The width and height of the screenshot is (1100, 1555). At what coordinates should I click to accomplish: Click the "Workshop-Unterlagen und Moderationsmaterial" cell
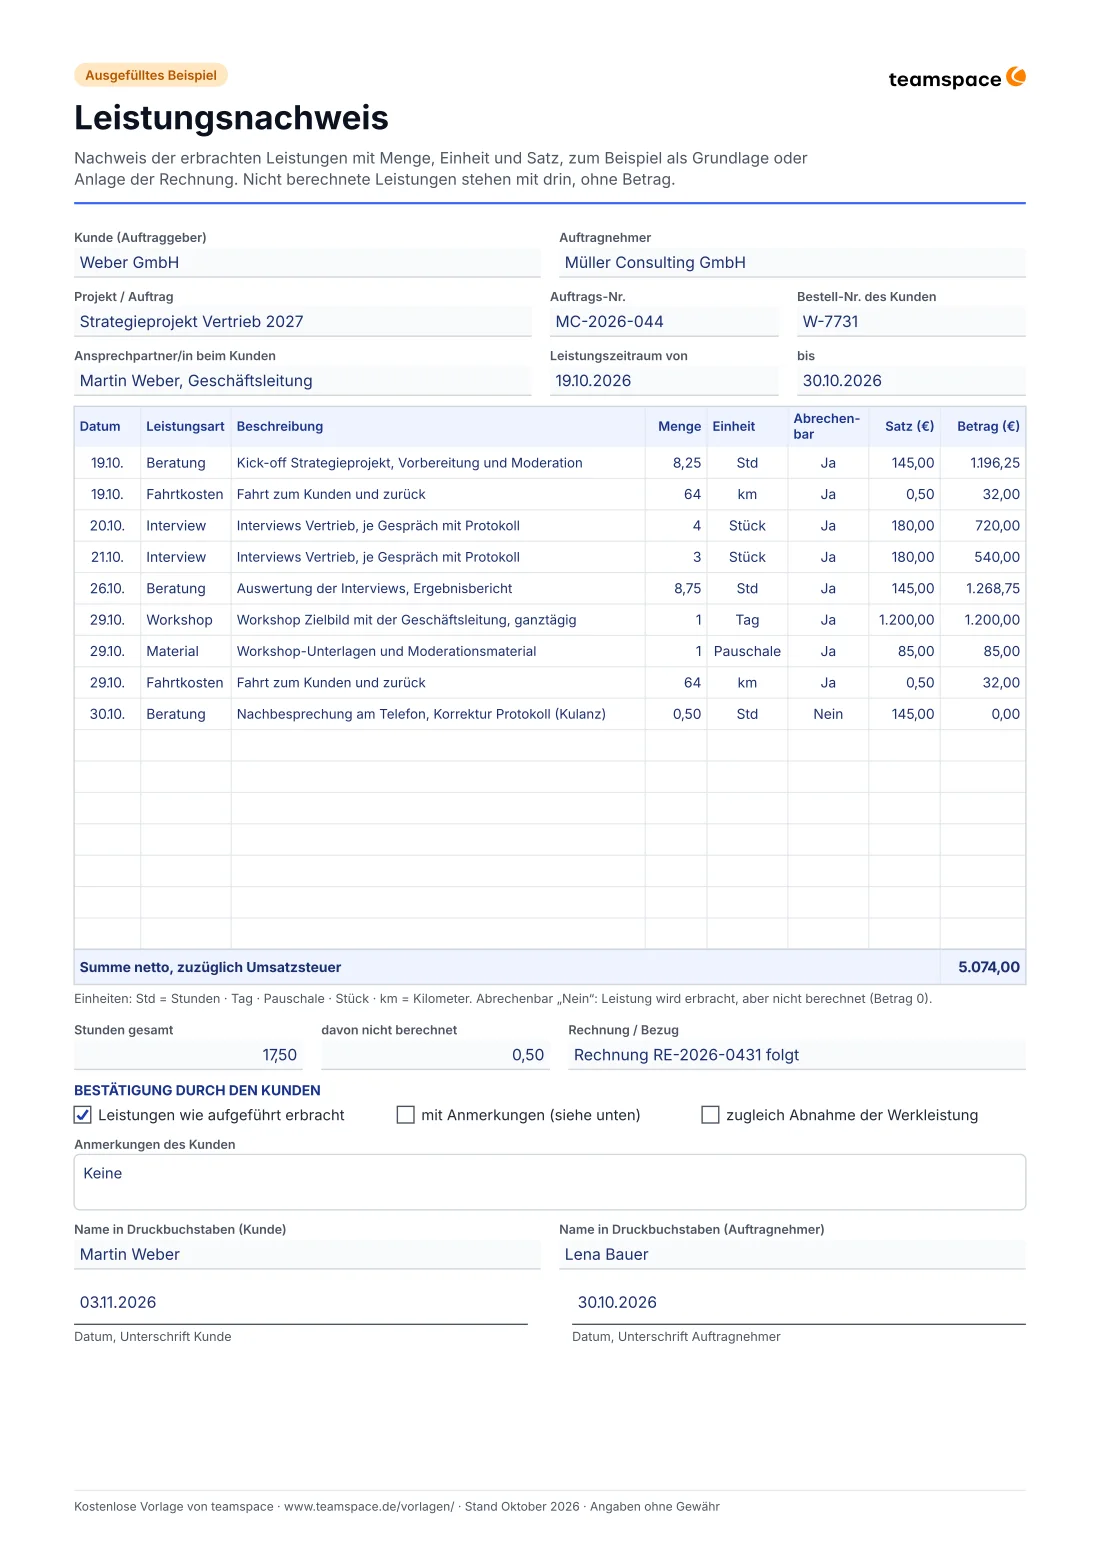[x=438, y=652]
